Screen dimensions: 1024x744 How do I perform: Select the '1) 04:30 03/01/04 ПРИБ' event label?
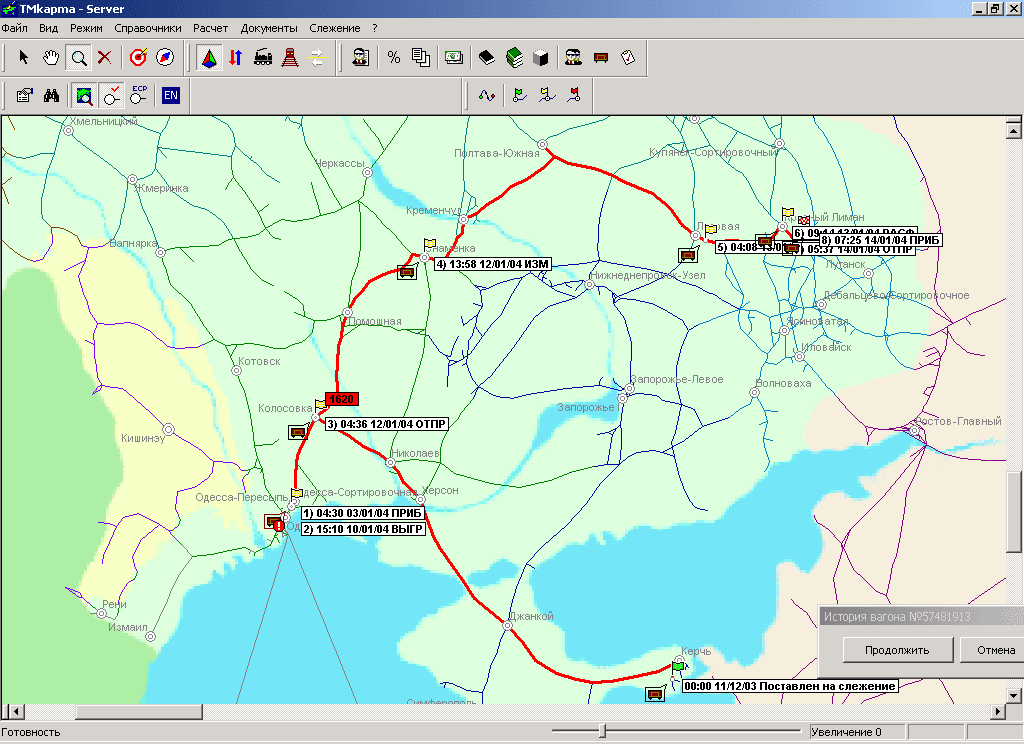[362, 513]
